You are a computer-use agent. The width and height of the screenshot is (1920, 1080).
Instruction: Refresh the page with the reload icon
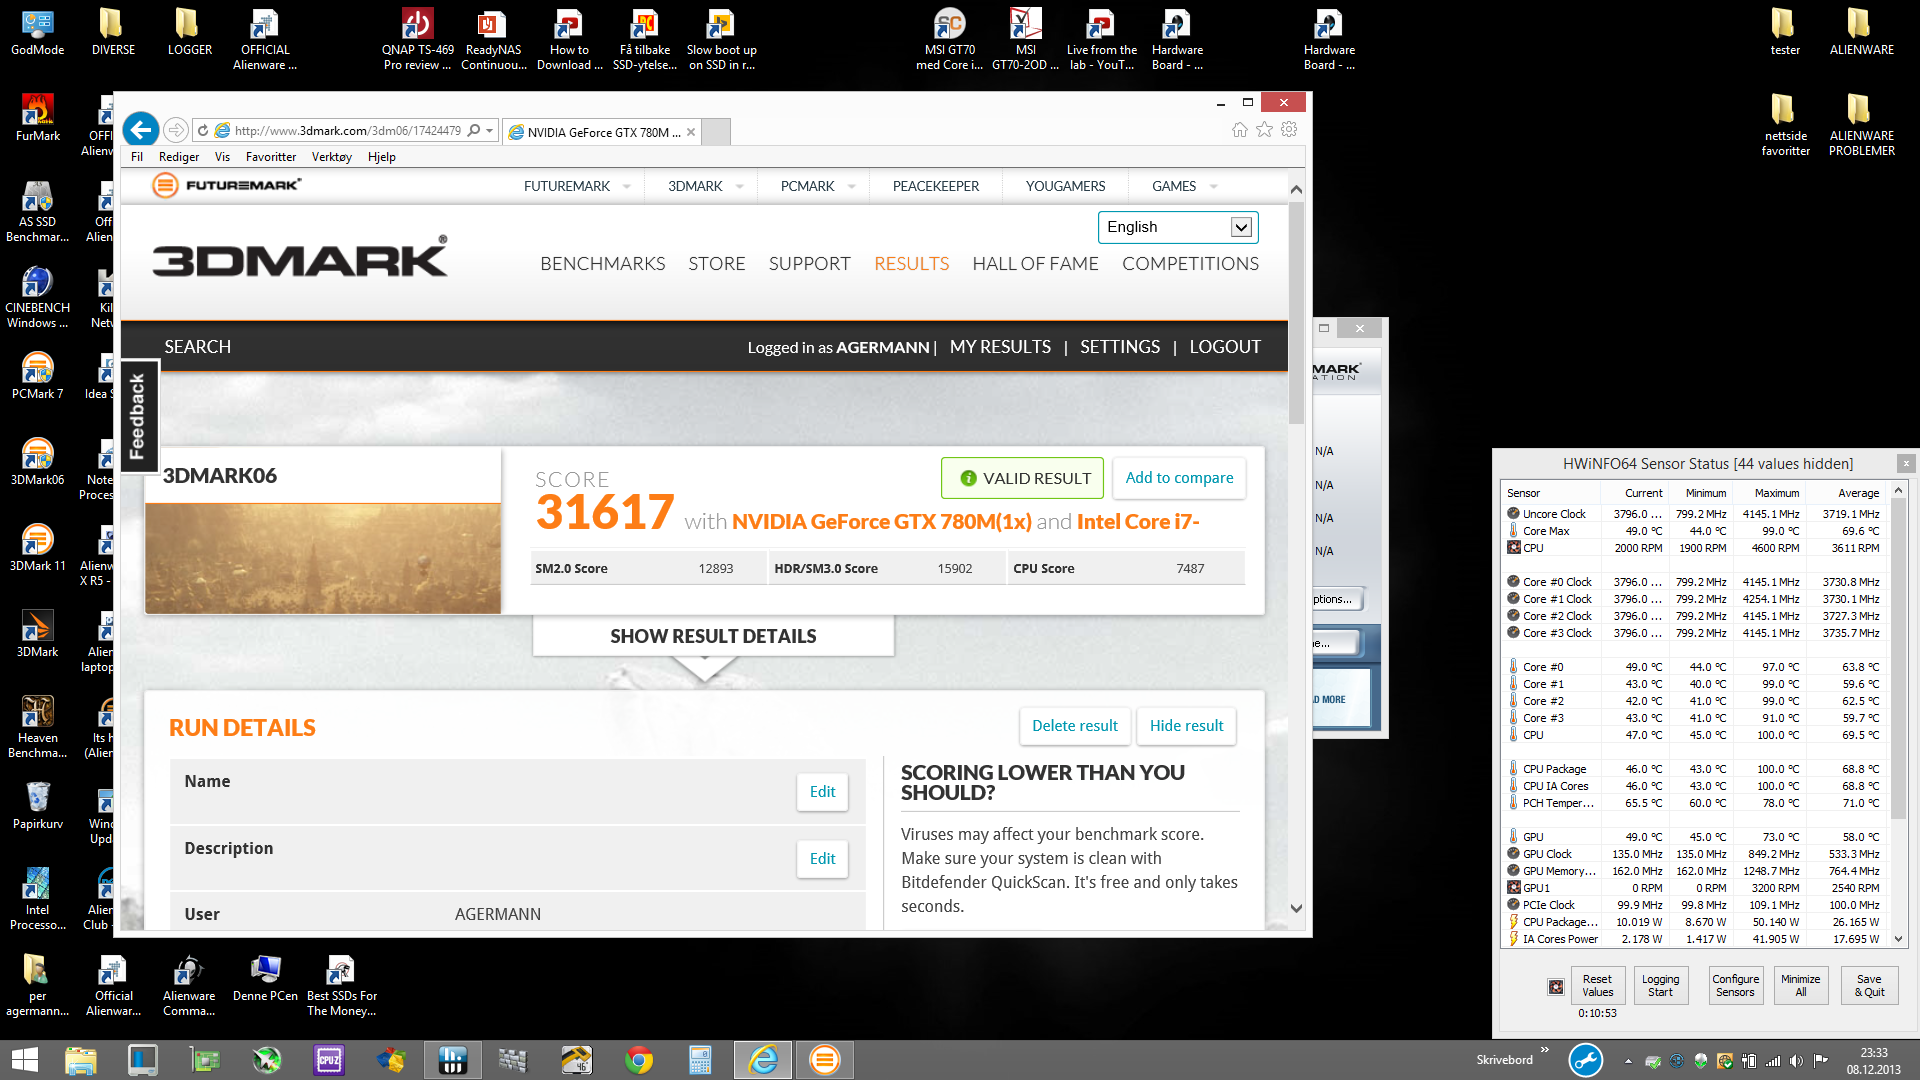[203, 130]
